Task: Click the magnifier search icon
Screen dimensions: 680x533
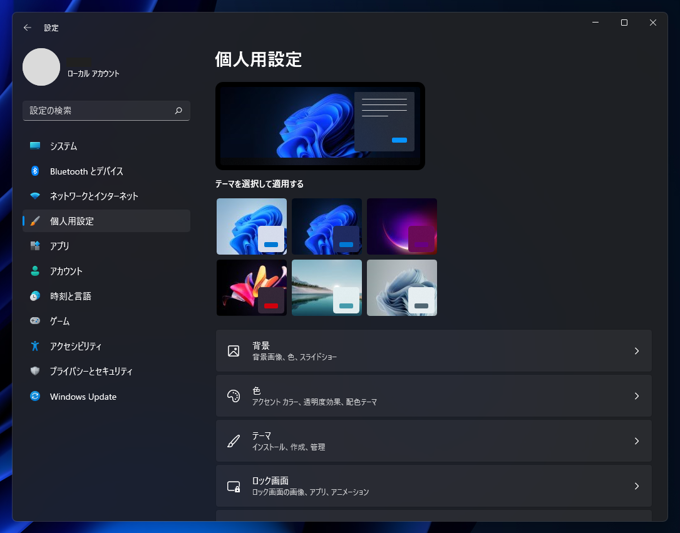Action: 178,111
